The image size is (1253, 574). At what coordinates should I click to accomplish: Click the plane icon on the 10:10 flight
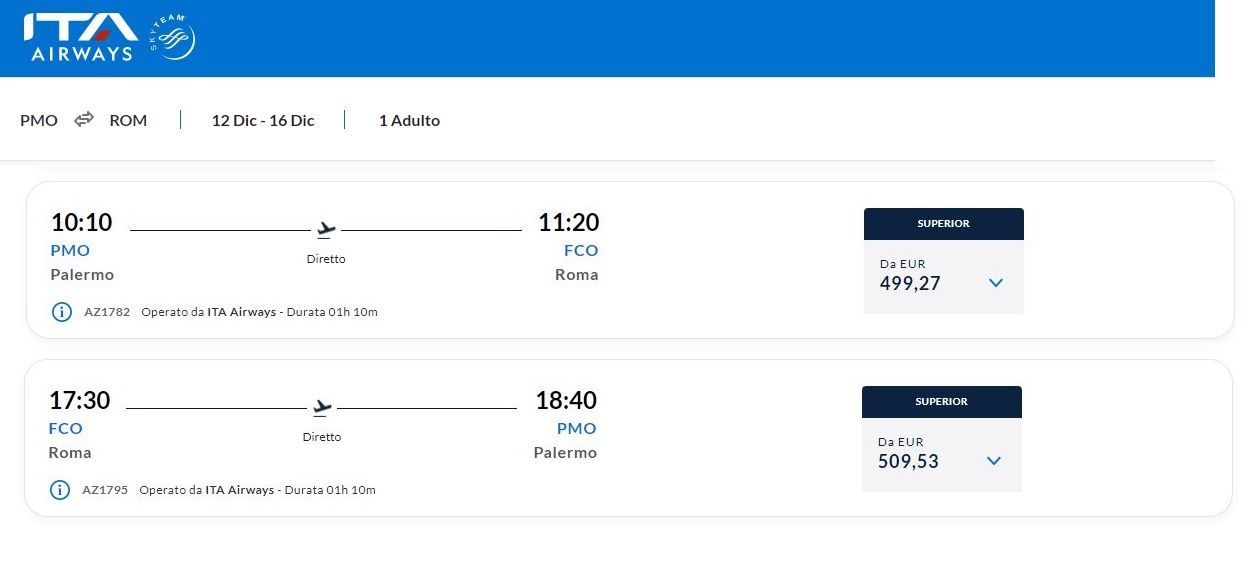pyautogui.click(x=325, y=230)
